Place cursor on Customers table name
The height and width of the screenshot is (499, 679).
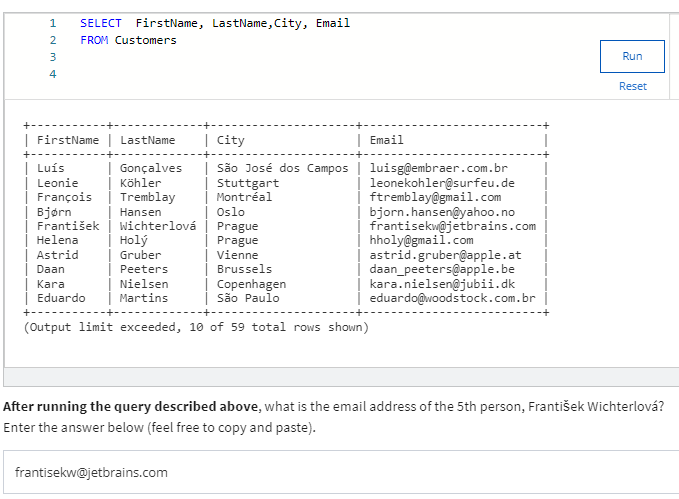point(146,40)
